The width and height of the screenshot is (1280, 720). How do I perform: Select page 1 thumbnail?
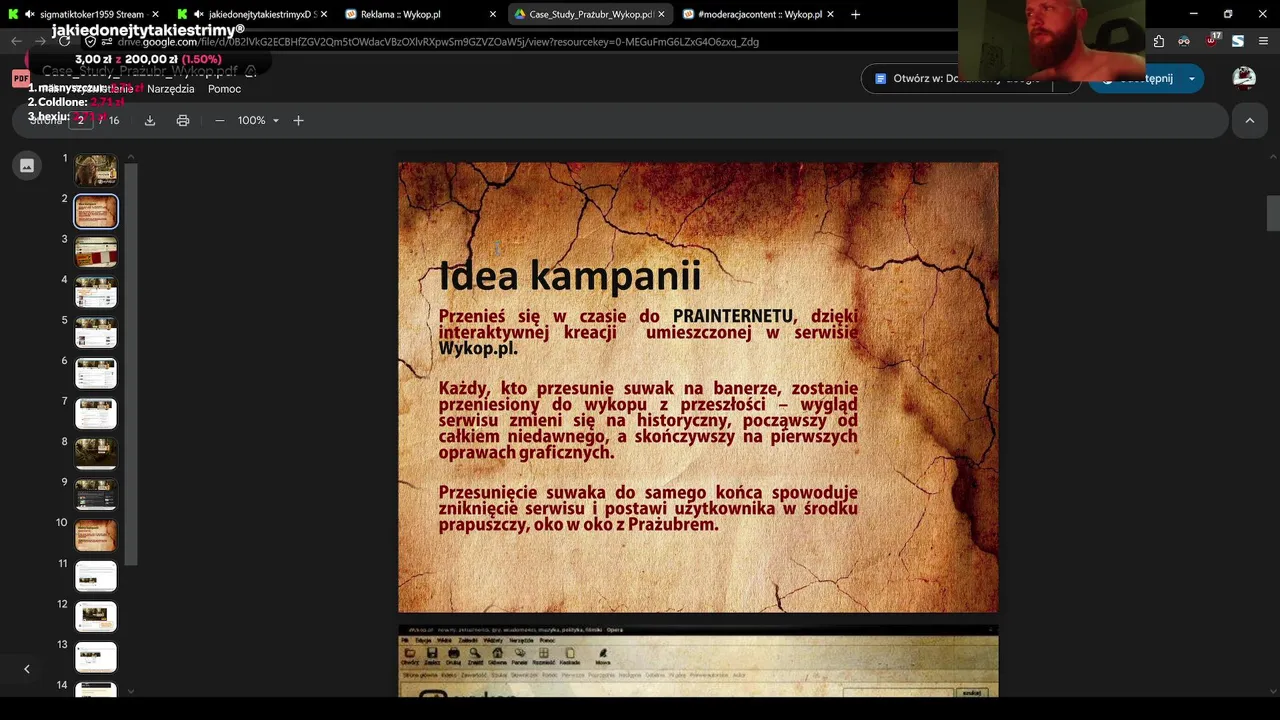96,170
